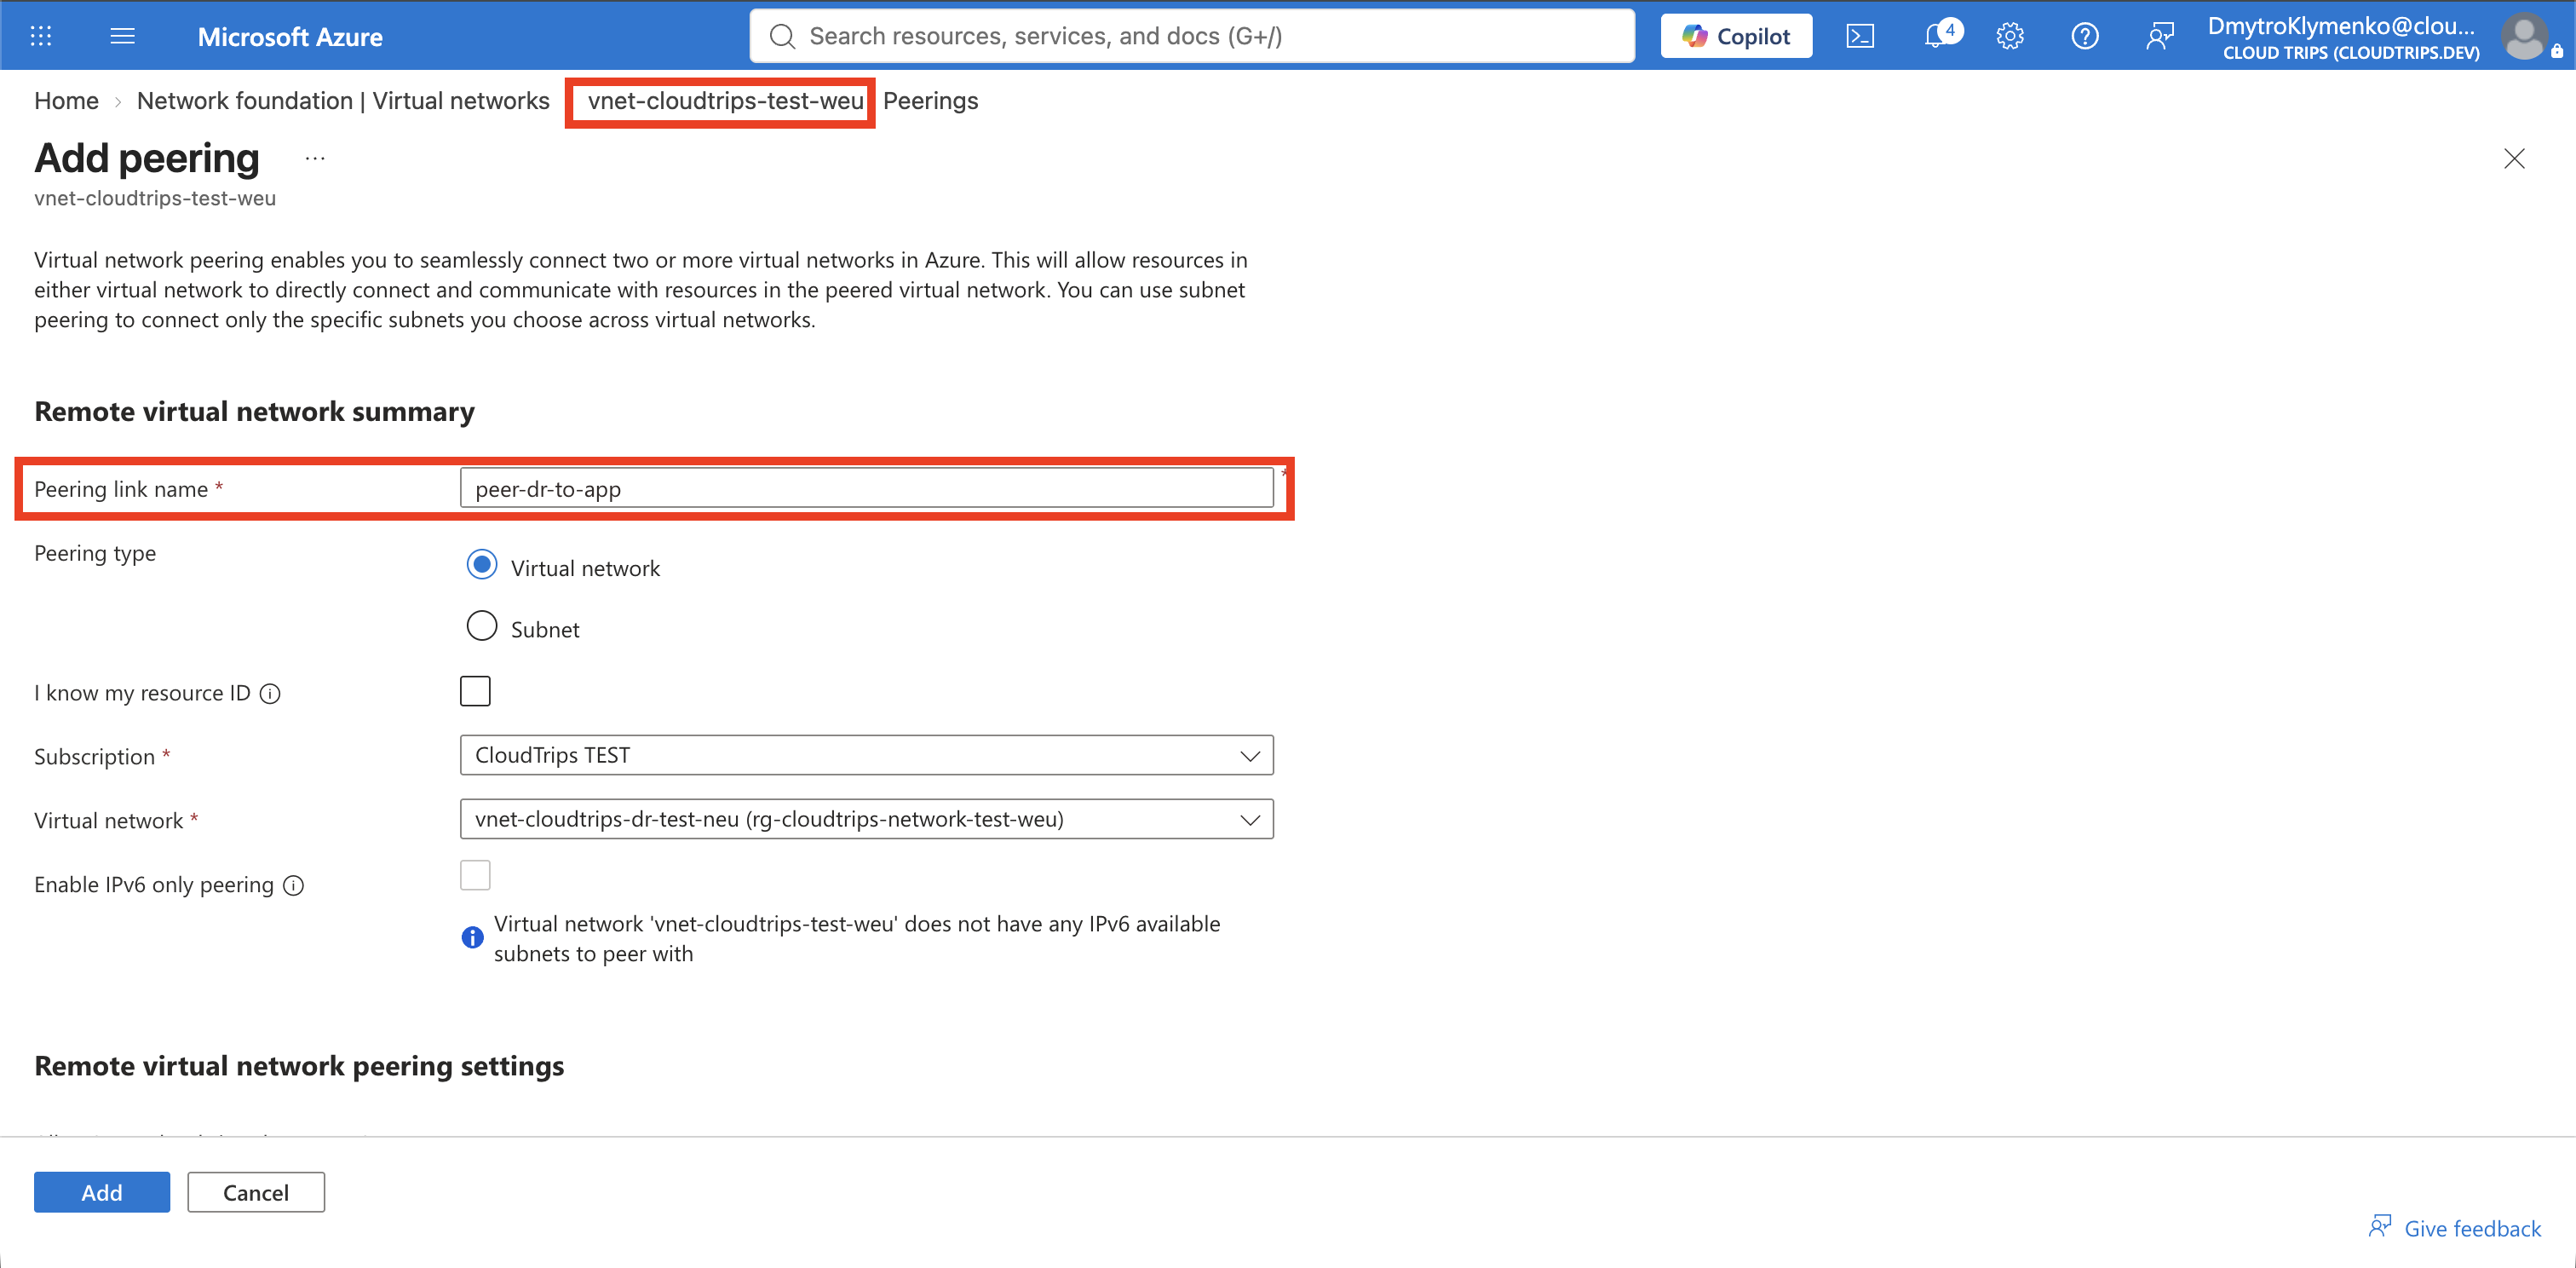Open the help question mark menu
Viewport: 2576px width, 1268px height.
click(x=2085, y=36)
